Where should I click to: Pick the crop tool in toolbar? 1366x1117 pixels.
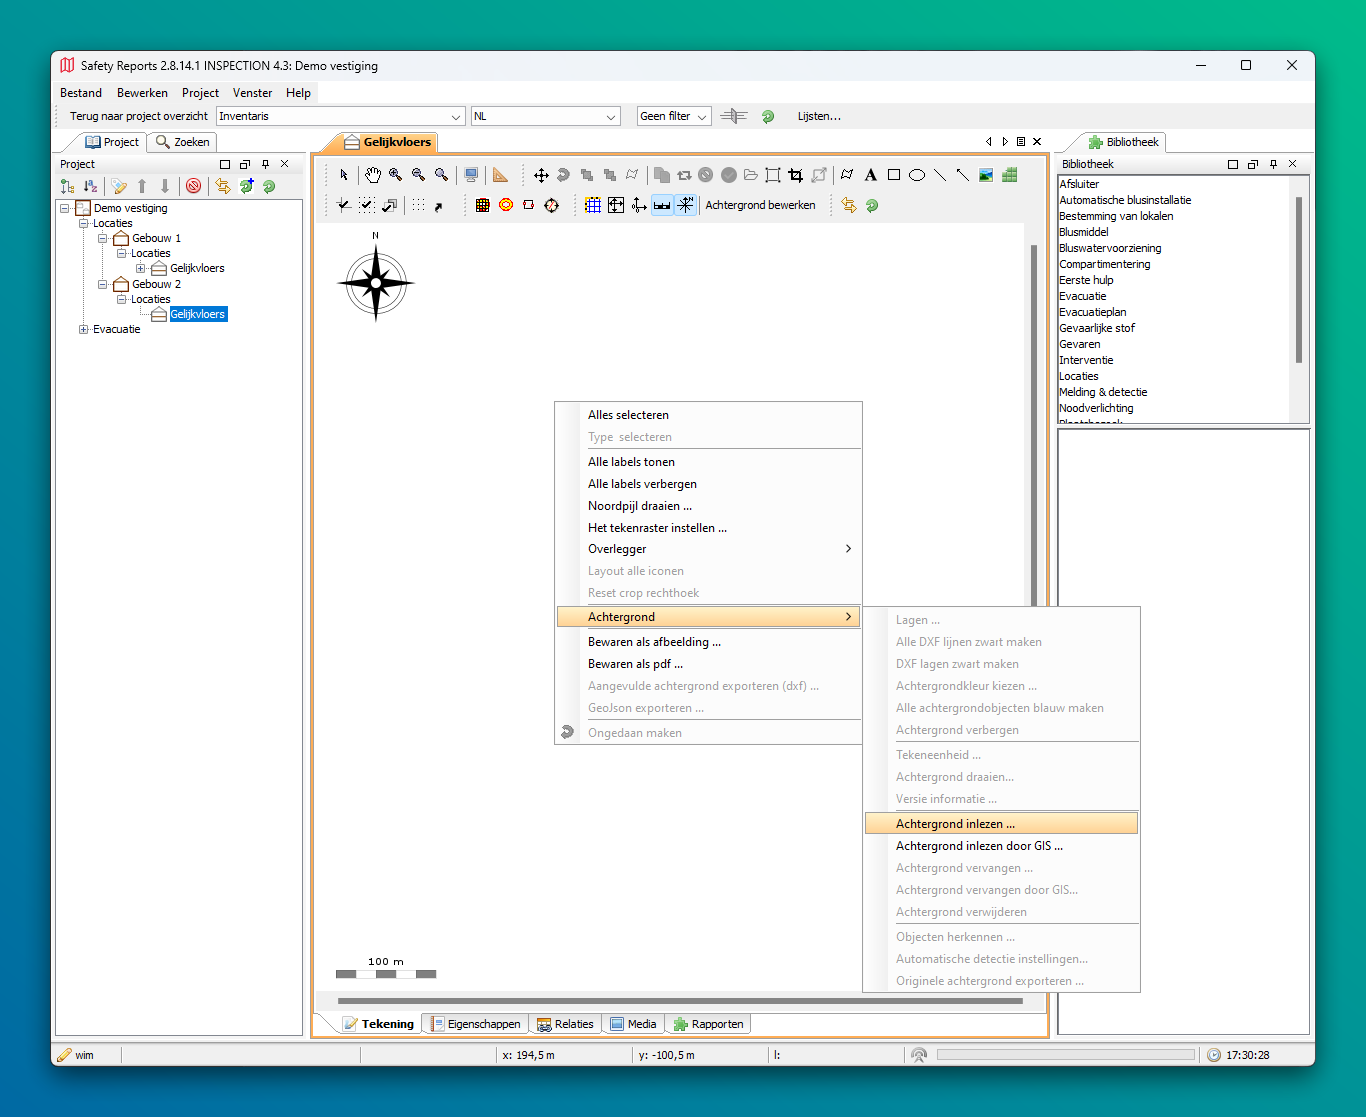[796, 175]
